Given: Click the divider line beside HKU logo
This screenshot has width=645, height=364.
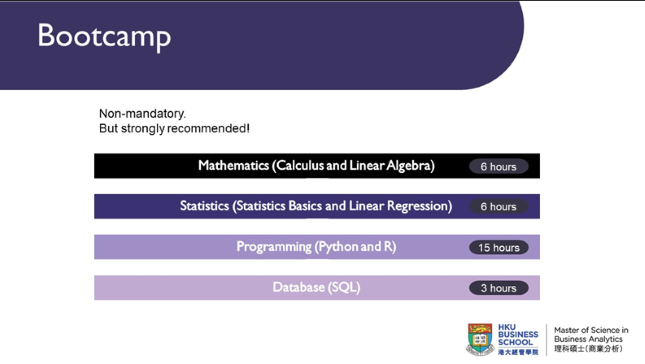Looking at the screenshot, I should coord(546,339).
